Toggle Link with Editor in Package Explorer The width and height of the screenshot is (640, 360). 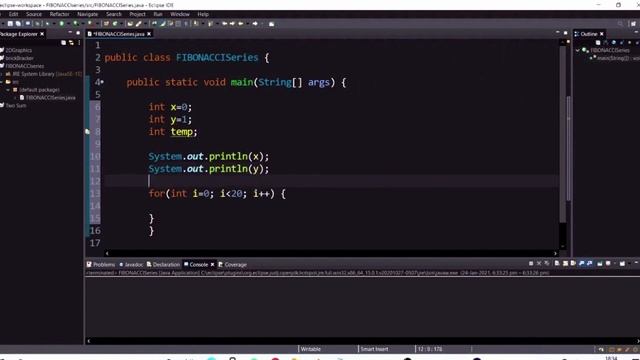coord(71,42)
